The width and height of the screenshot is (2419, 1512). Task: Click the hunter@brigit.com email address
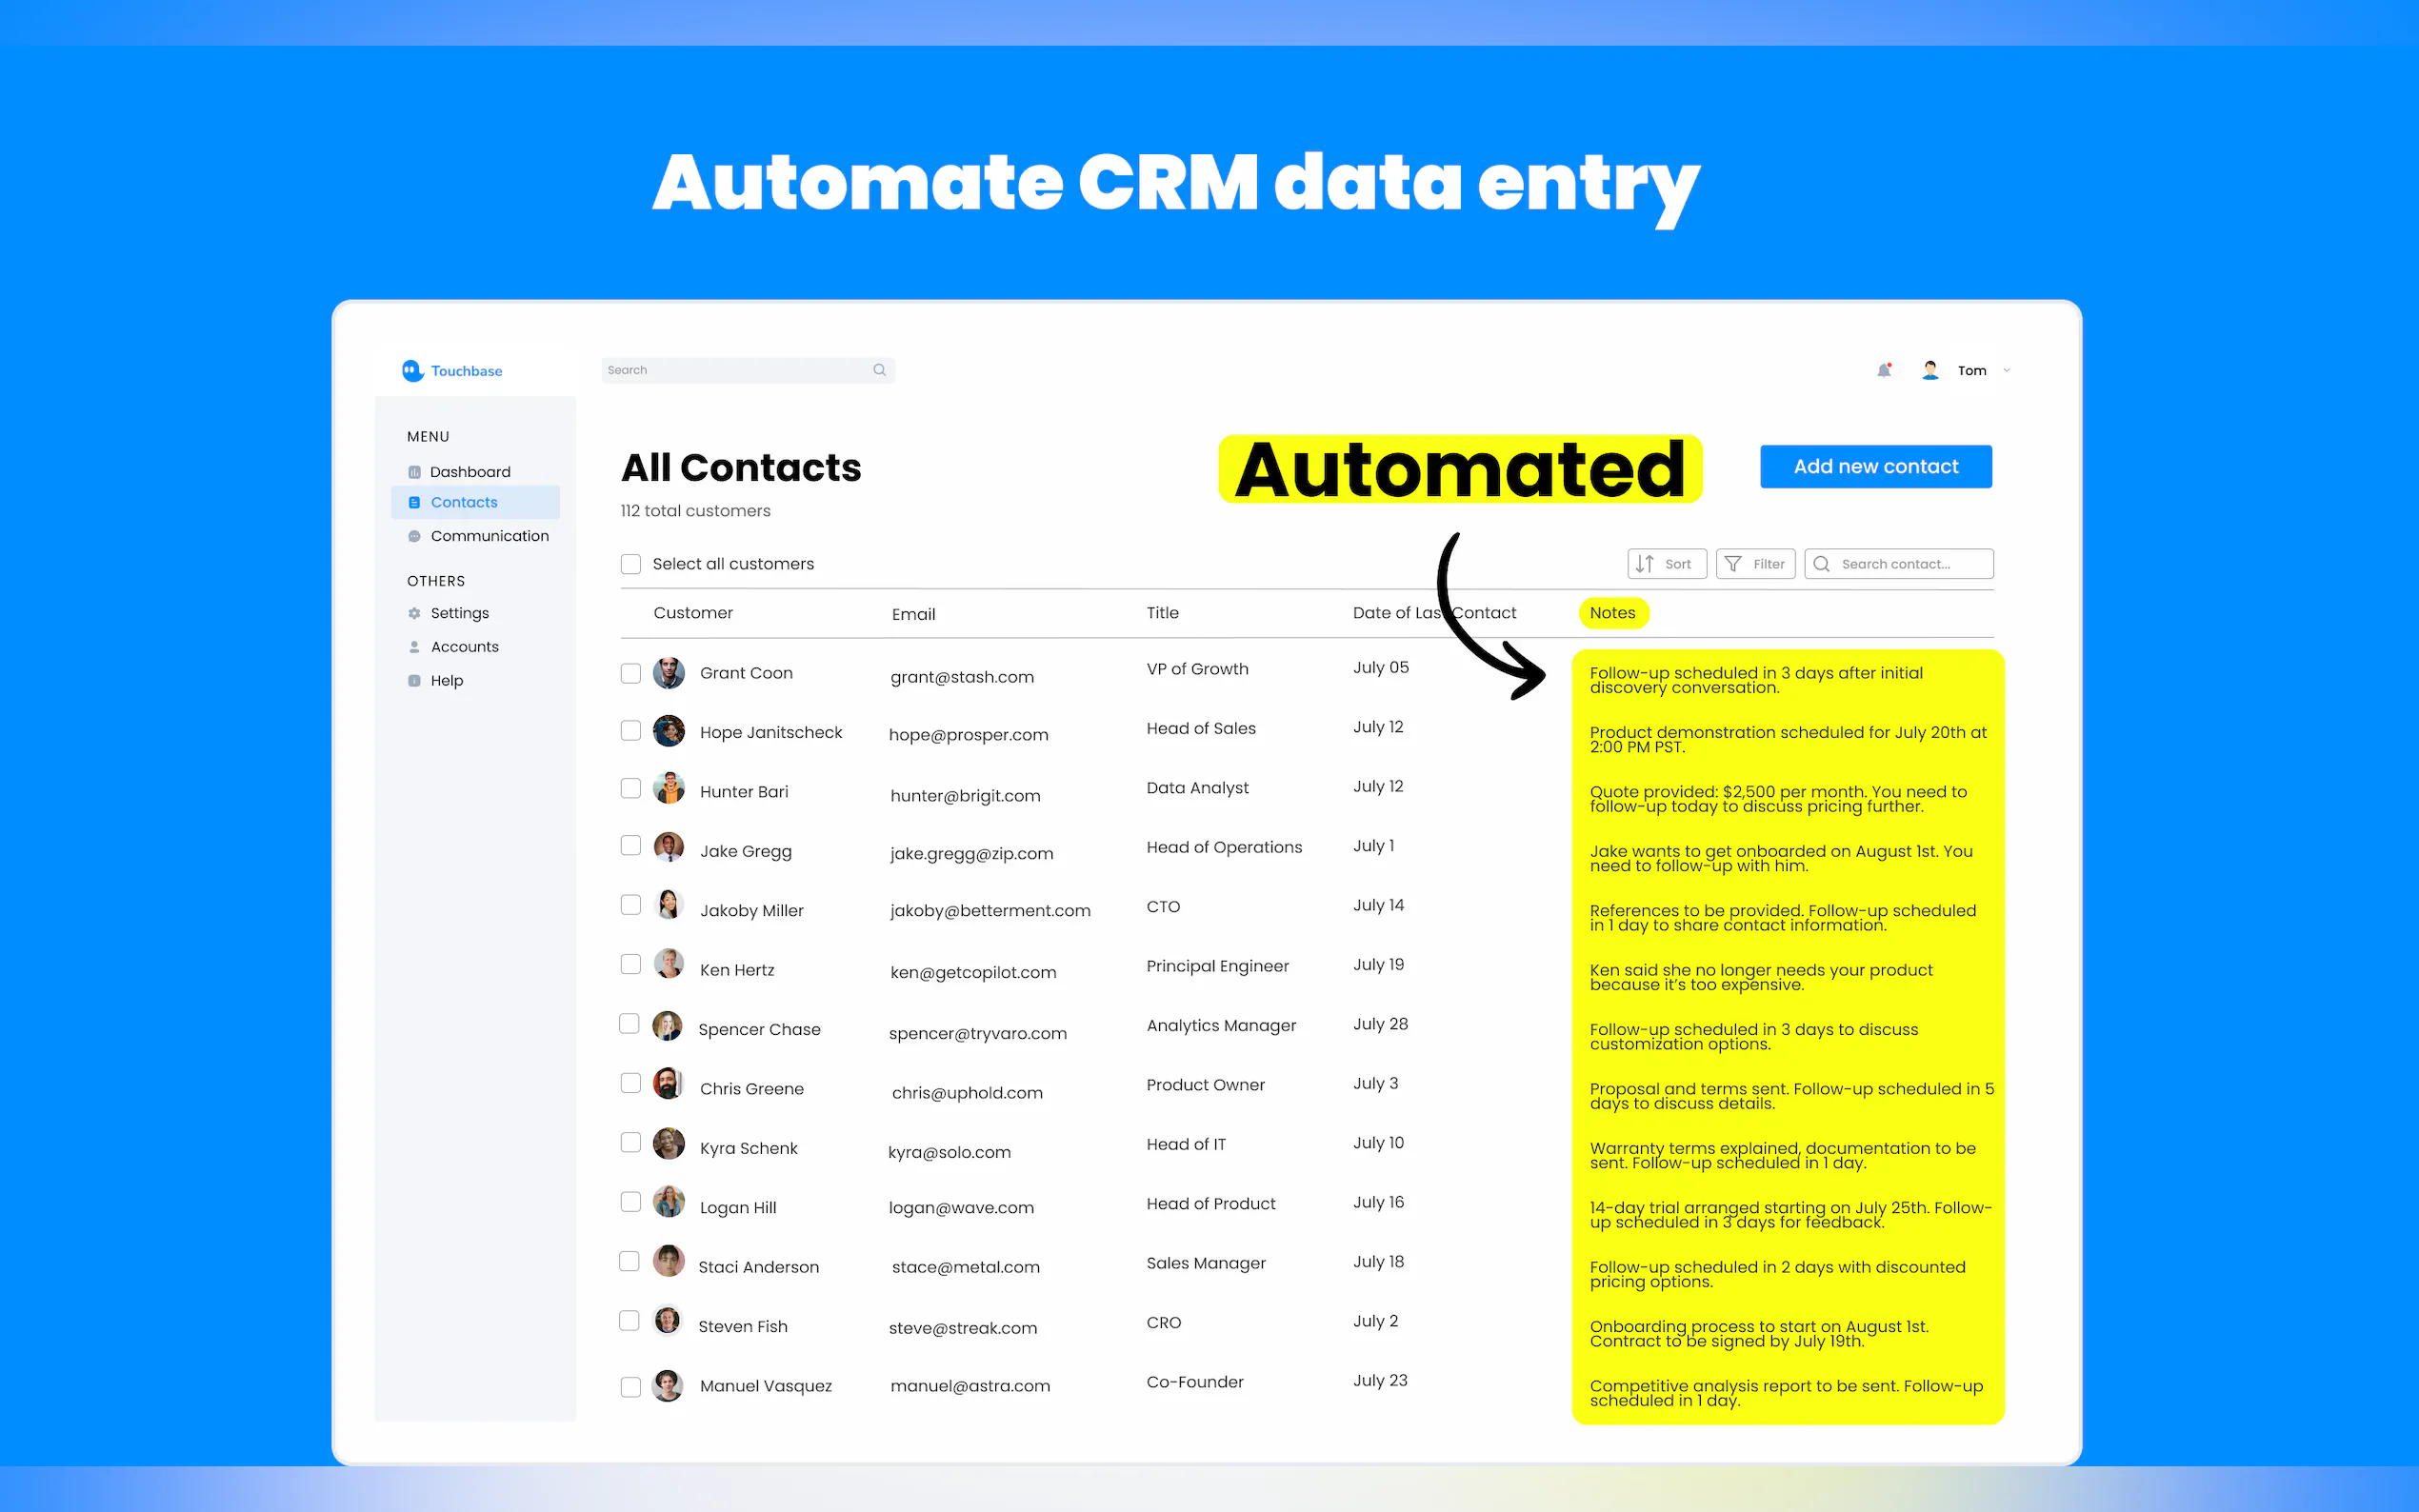pos(965,796)
